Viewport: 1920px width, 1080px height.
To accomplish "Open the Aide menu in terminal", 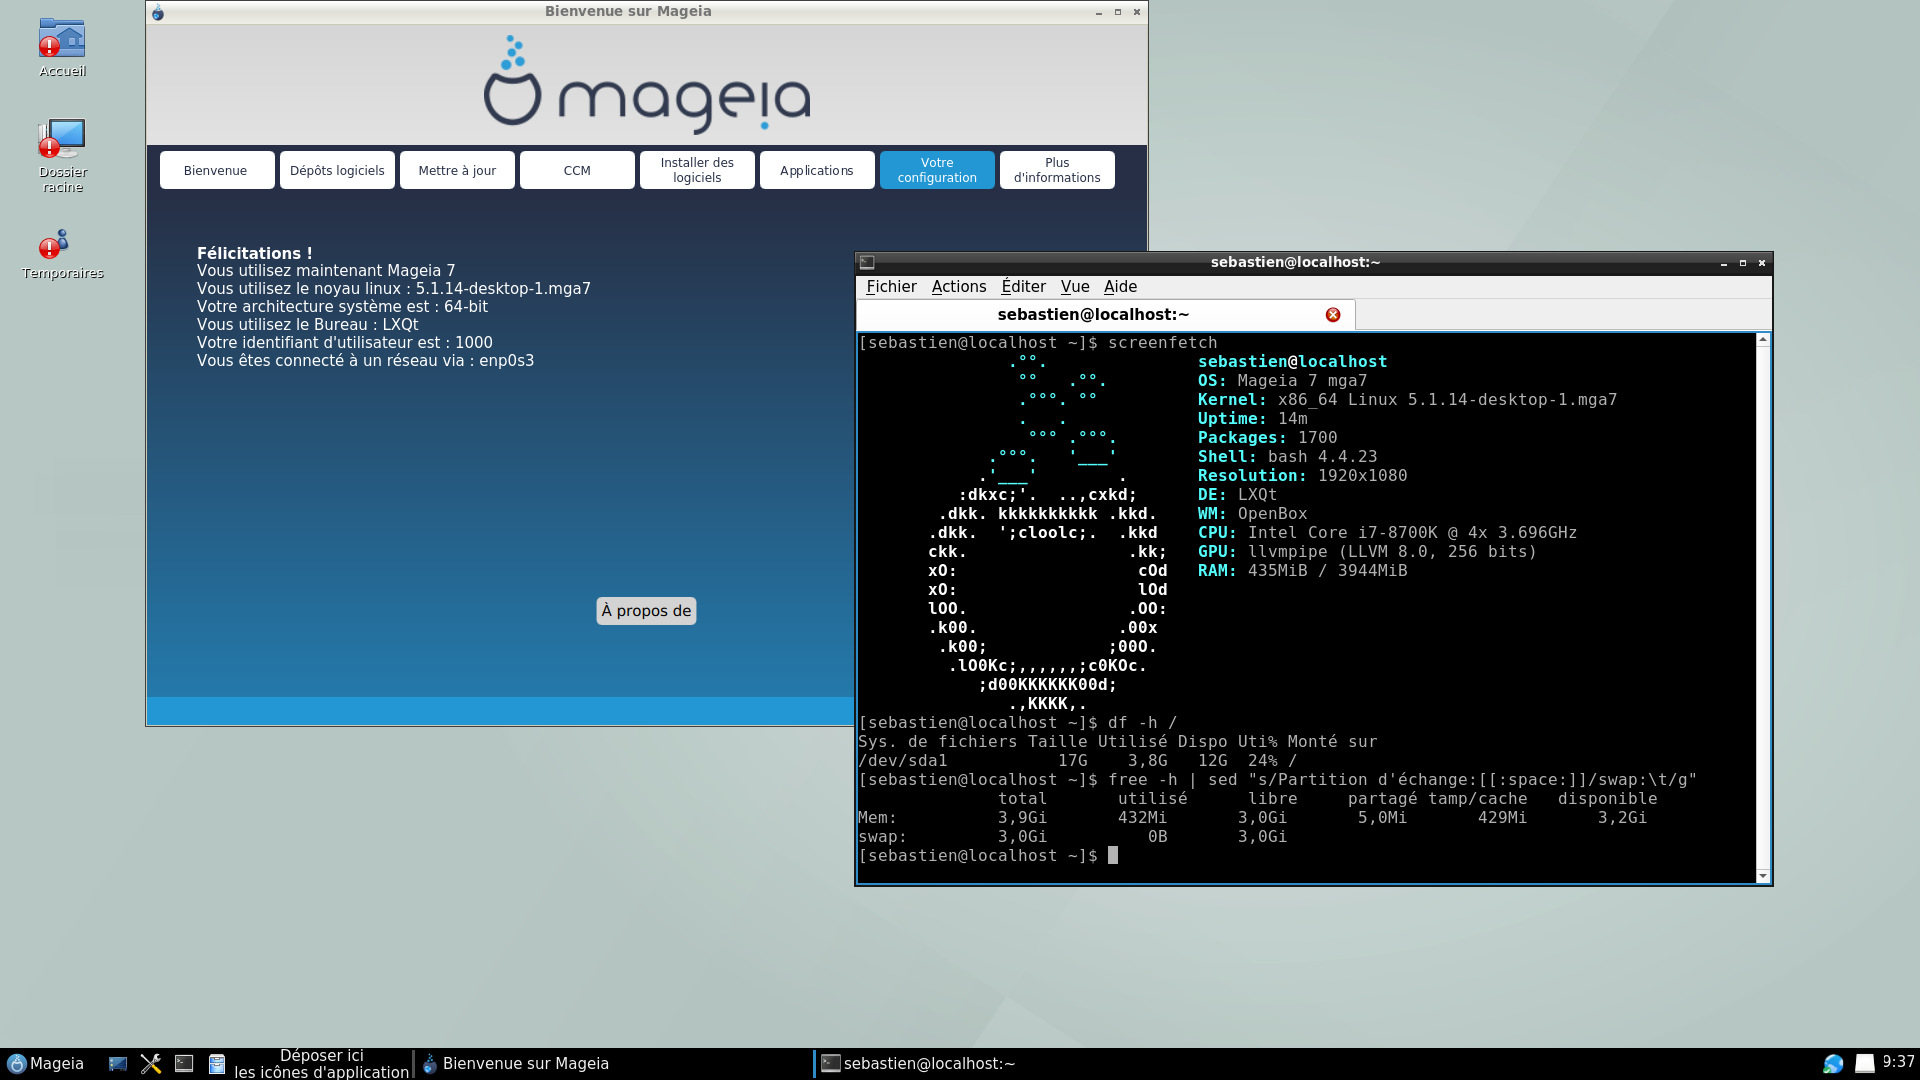I will (x=1120, y=287).
